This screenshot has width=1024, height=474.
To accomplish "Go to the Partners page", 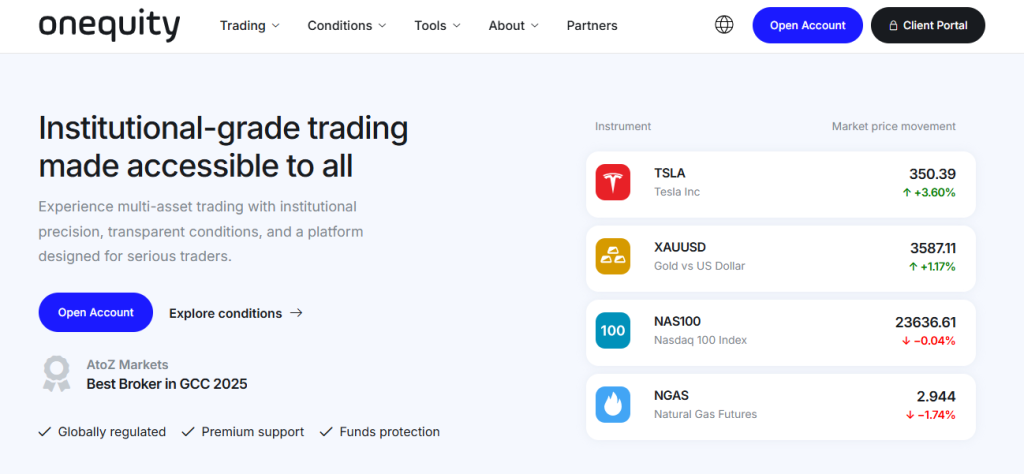I will (x=592, y=26).
